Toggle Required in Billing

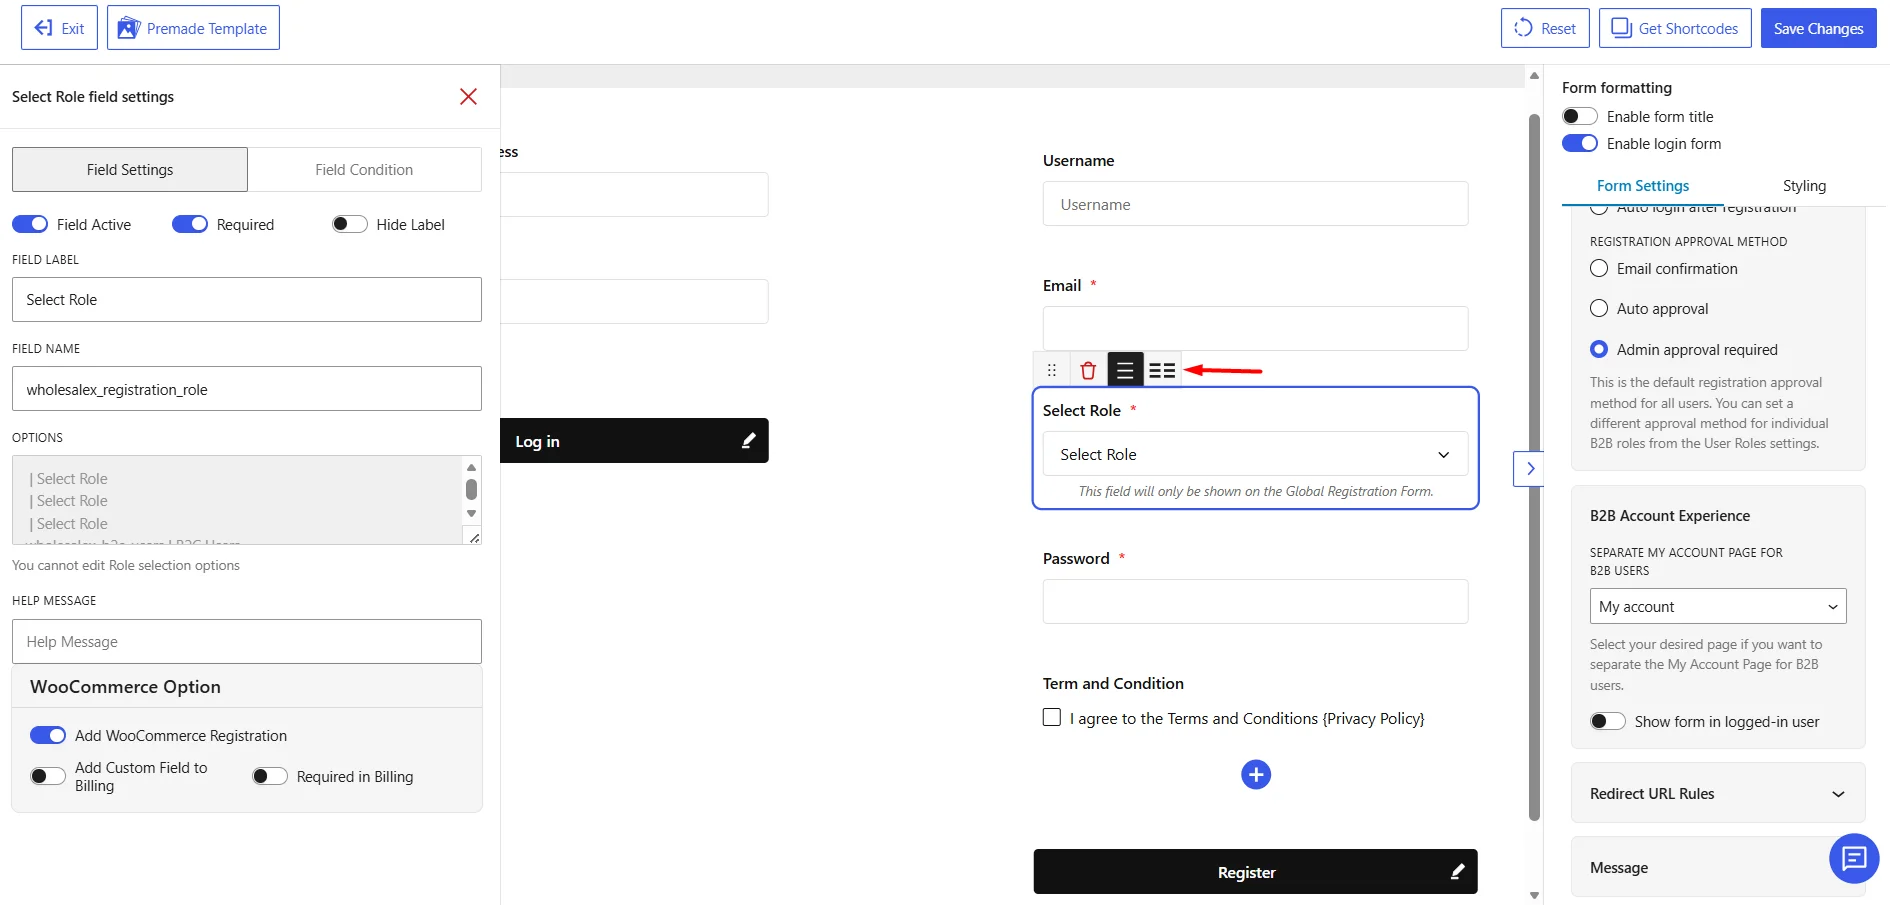270,776
